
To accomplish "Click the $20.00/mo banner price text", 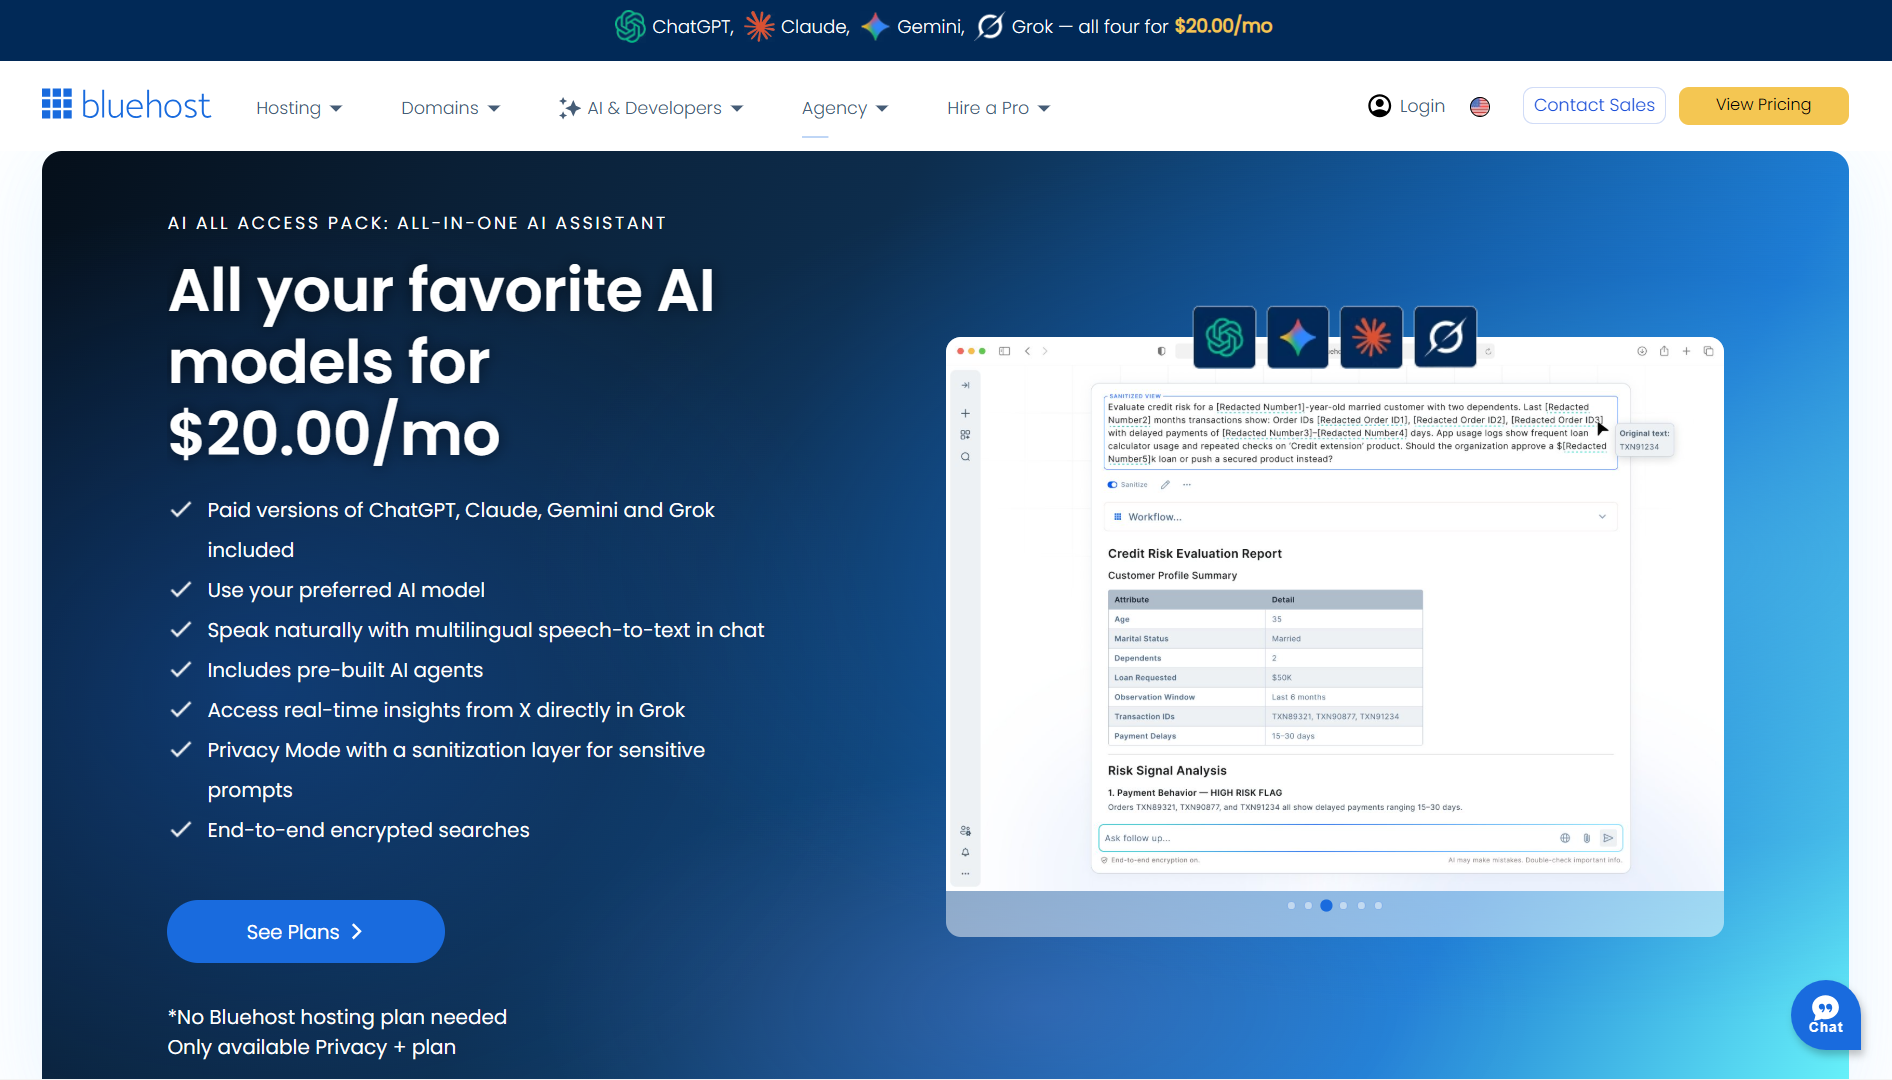I will pos(1223,26).
